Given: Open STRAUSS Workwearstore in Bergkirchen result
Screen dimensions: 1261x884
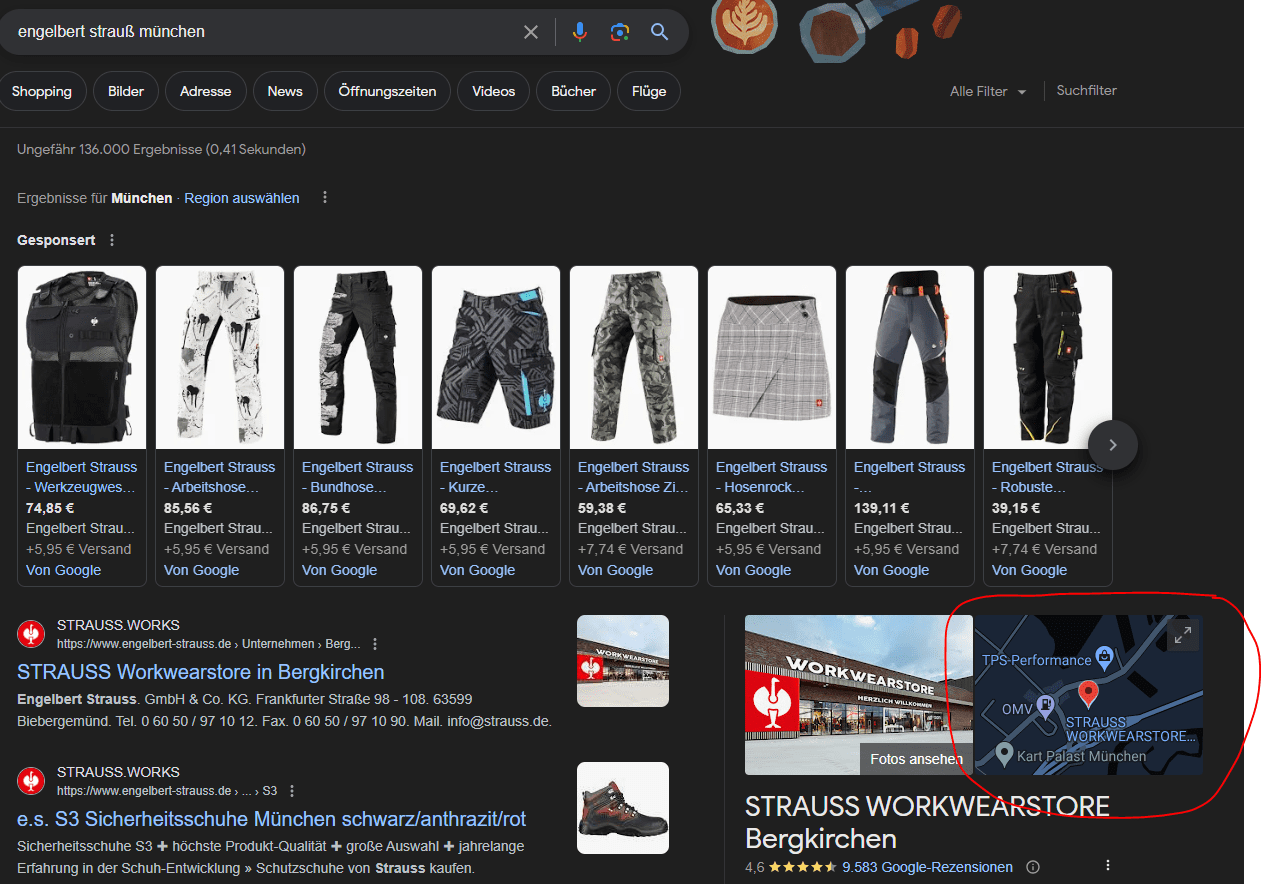Looking at the screenshot, I should [201, 672].
